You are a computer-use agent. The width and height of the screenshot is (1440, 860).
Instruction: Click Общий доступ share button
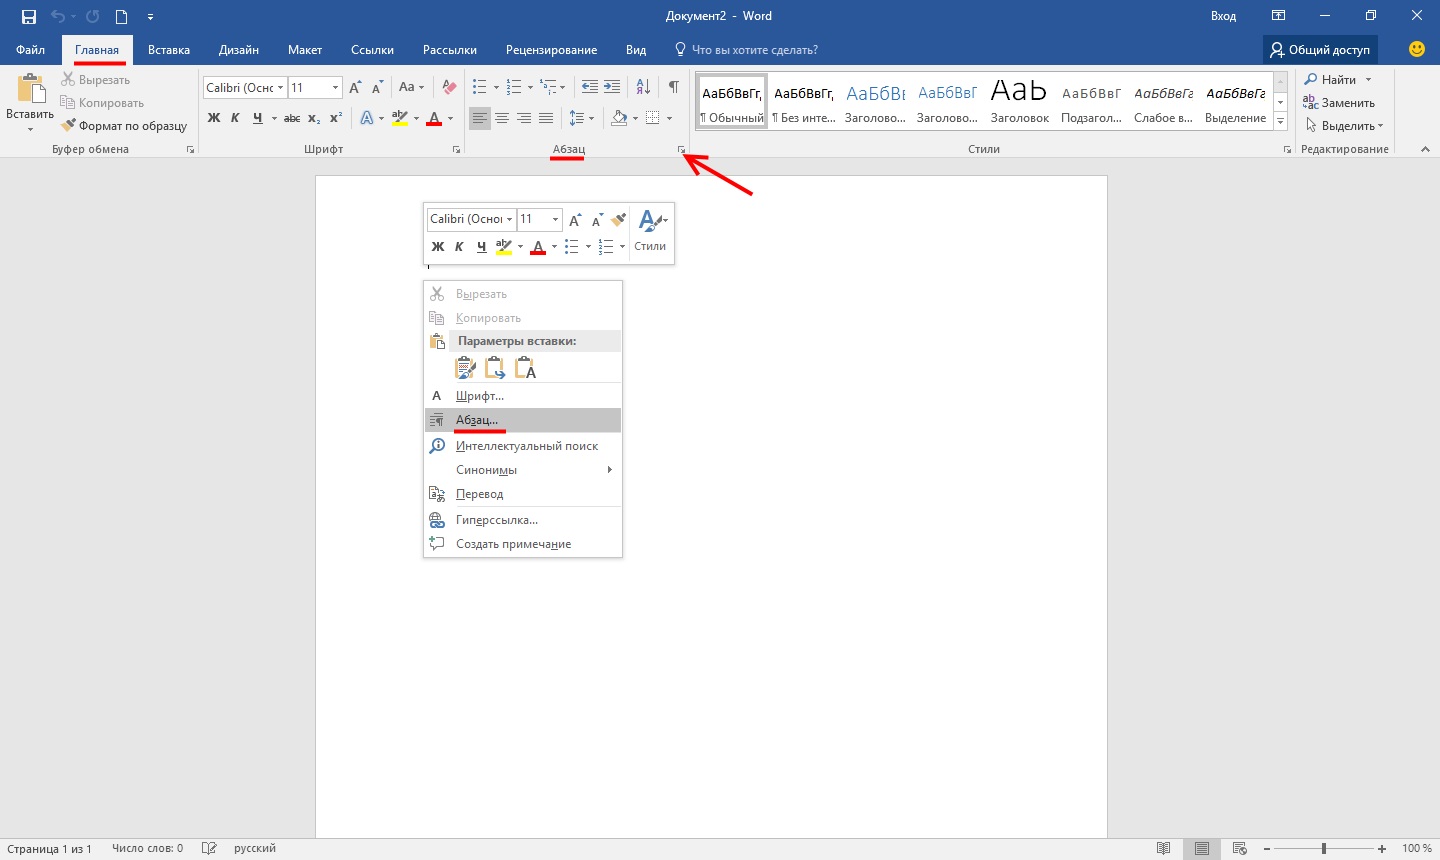[x=1320, y=50]
